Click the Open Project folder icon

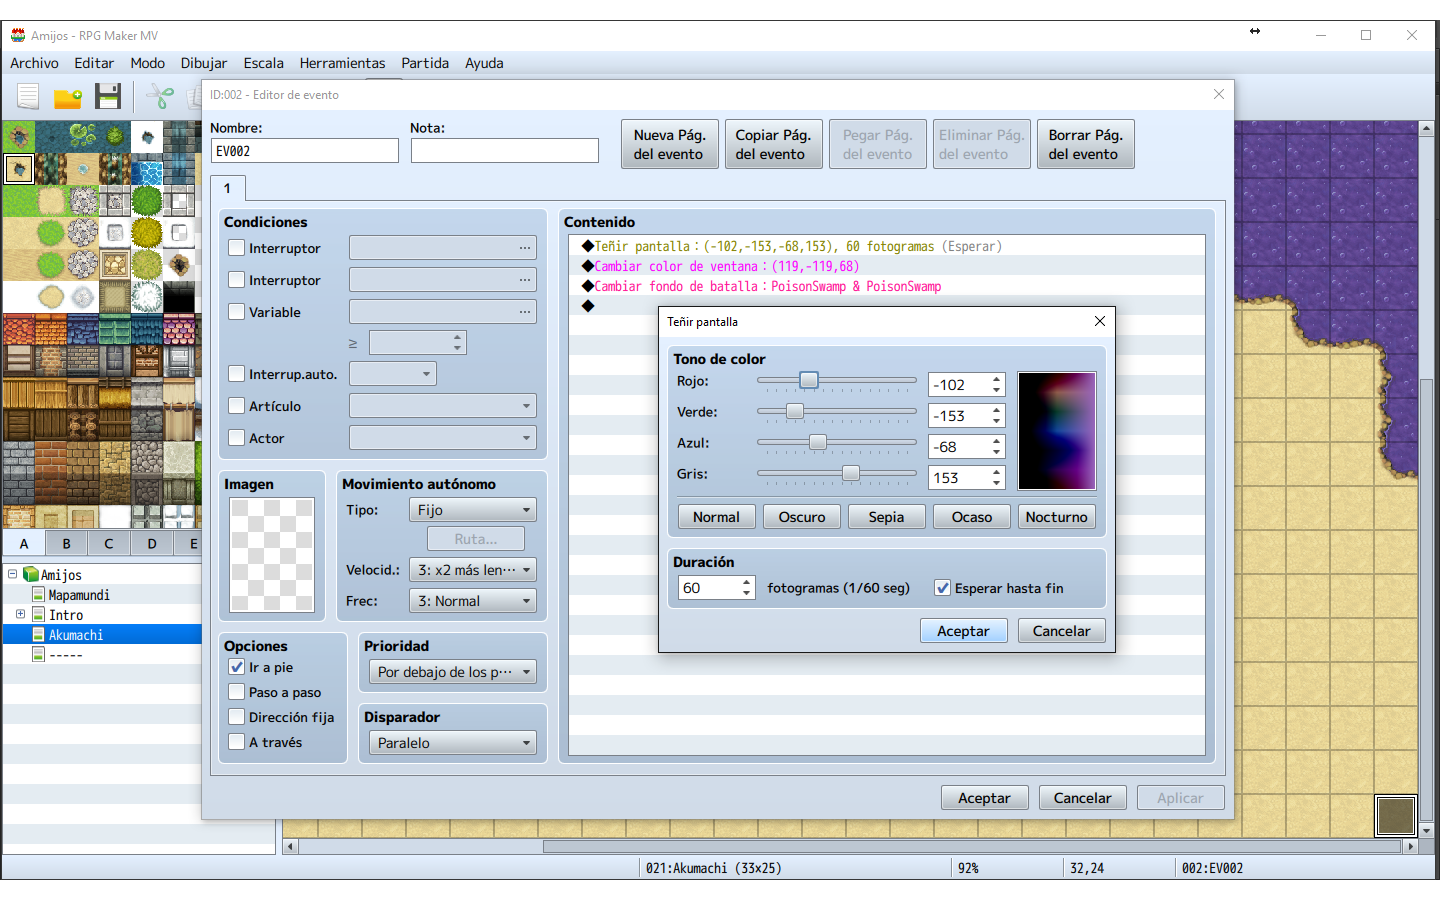pos(68,97)
